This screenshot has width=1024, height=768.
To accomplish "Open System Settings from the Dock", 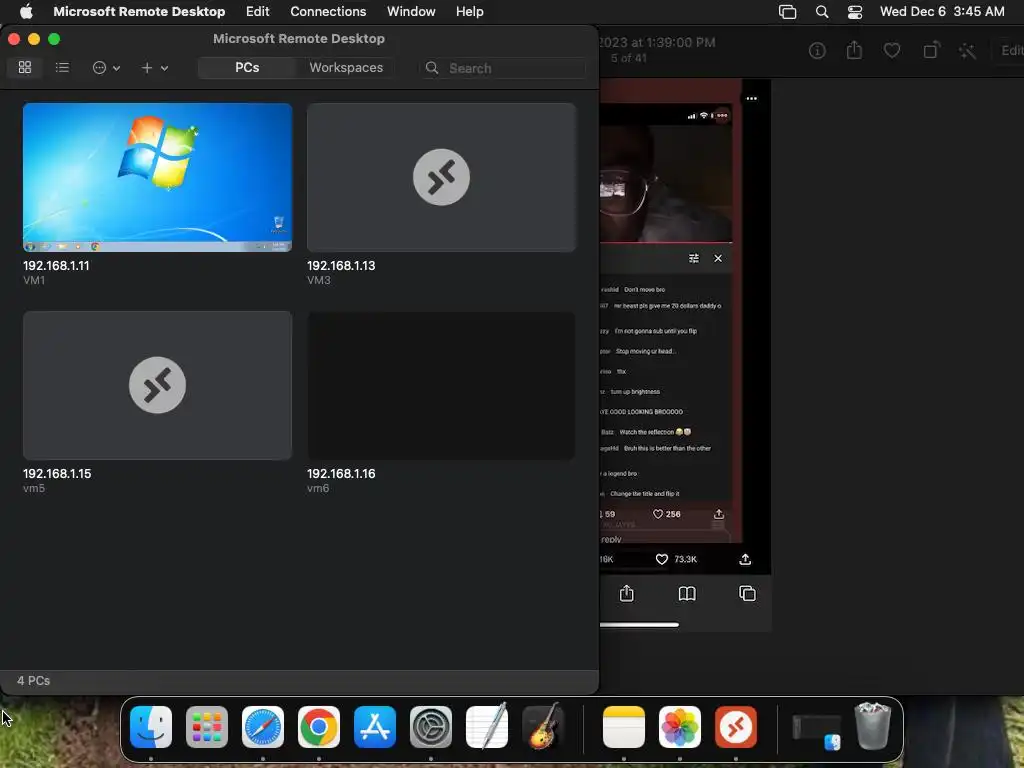I will click(431, 727).
